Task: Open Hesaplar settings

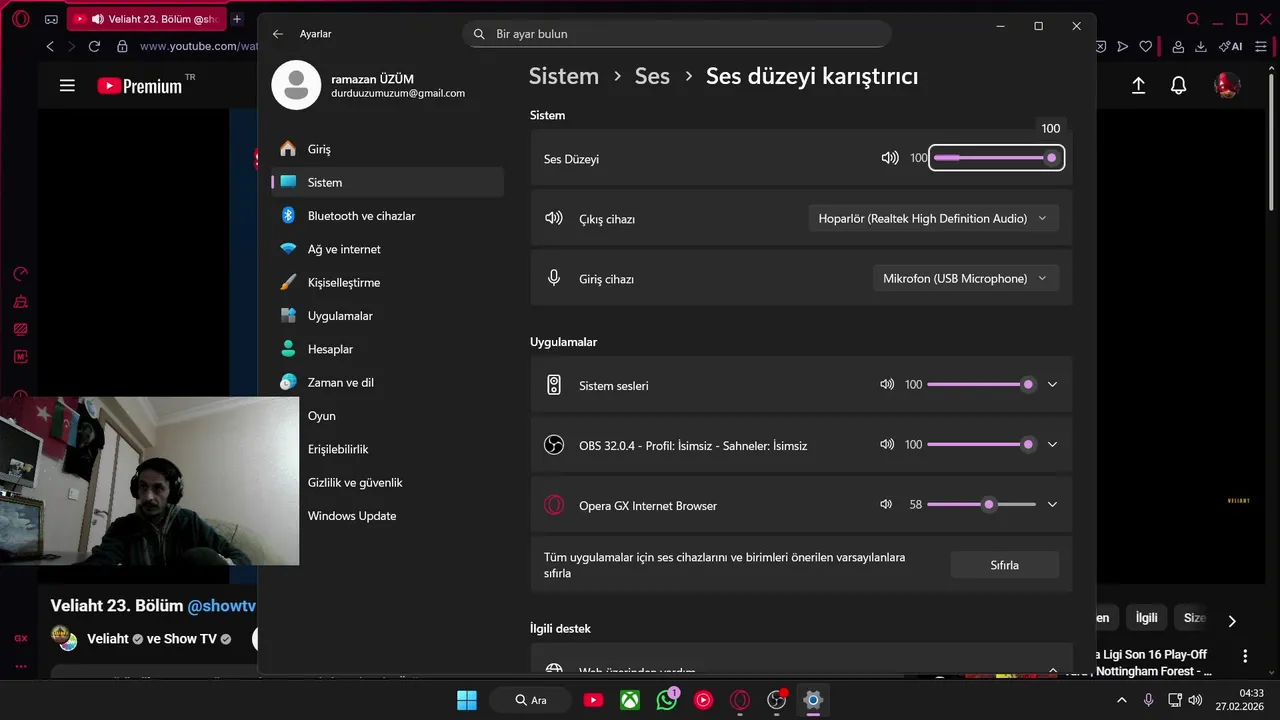Action: coord(387,349)
